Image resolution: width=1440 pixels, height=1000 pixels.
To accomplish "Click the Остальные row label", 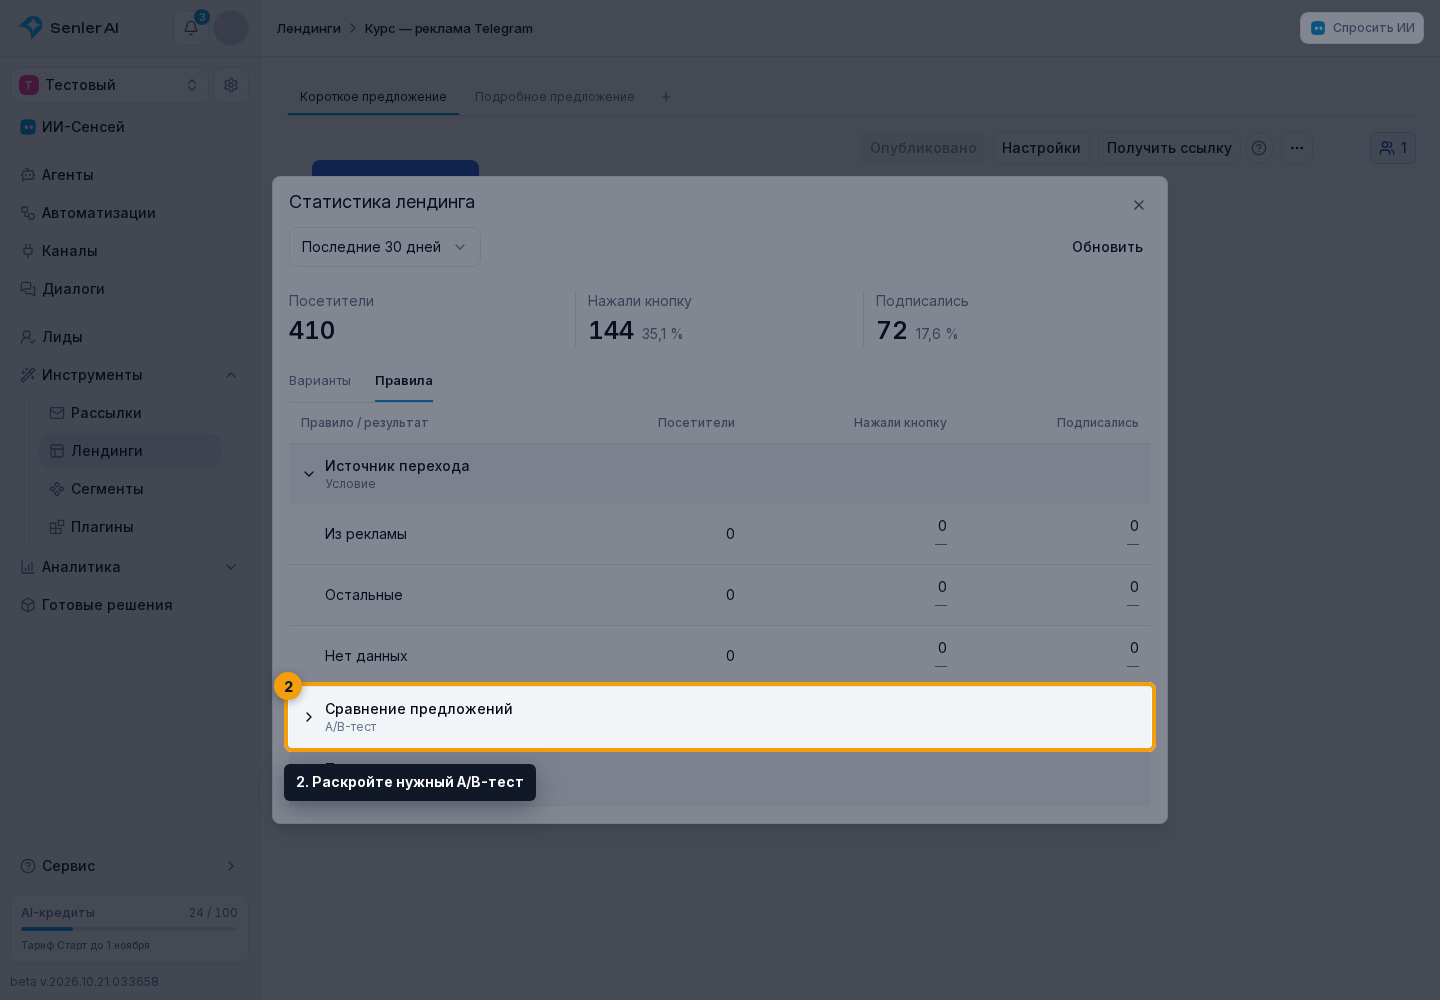I will pos(364,595).
